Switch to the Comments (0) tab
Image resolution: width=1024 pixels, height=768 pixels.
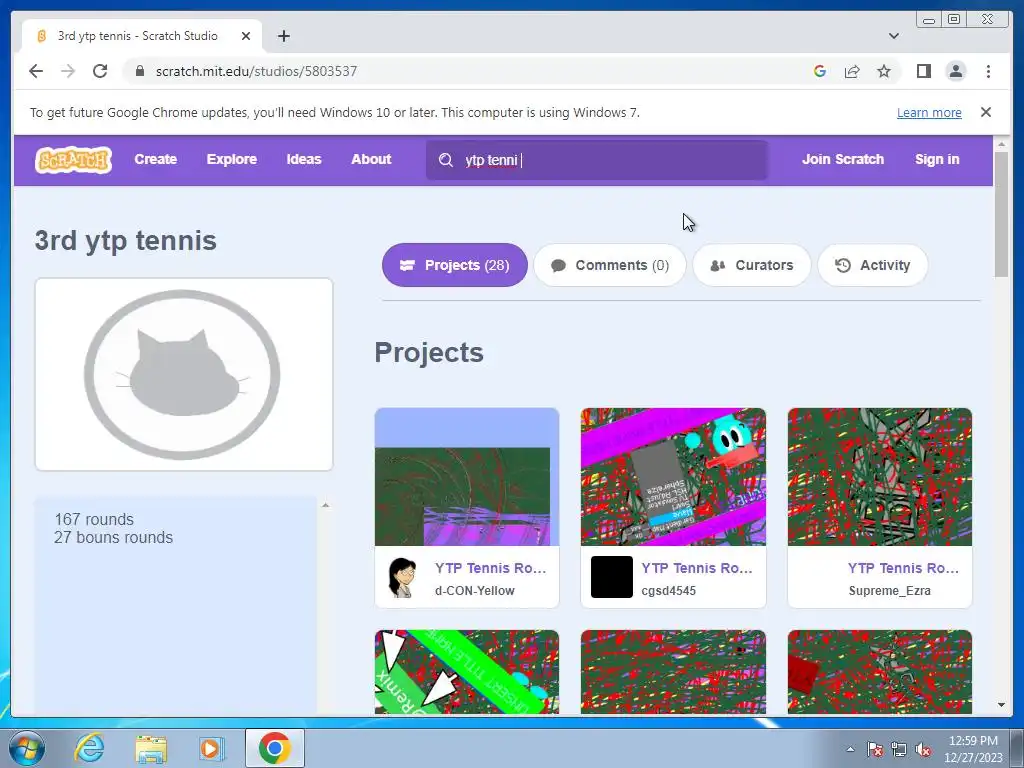[610, 265]
